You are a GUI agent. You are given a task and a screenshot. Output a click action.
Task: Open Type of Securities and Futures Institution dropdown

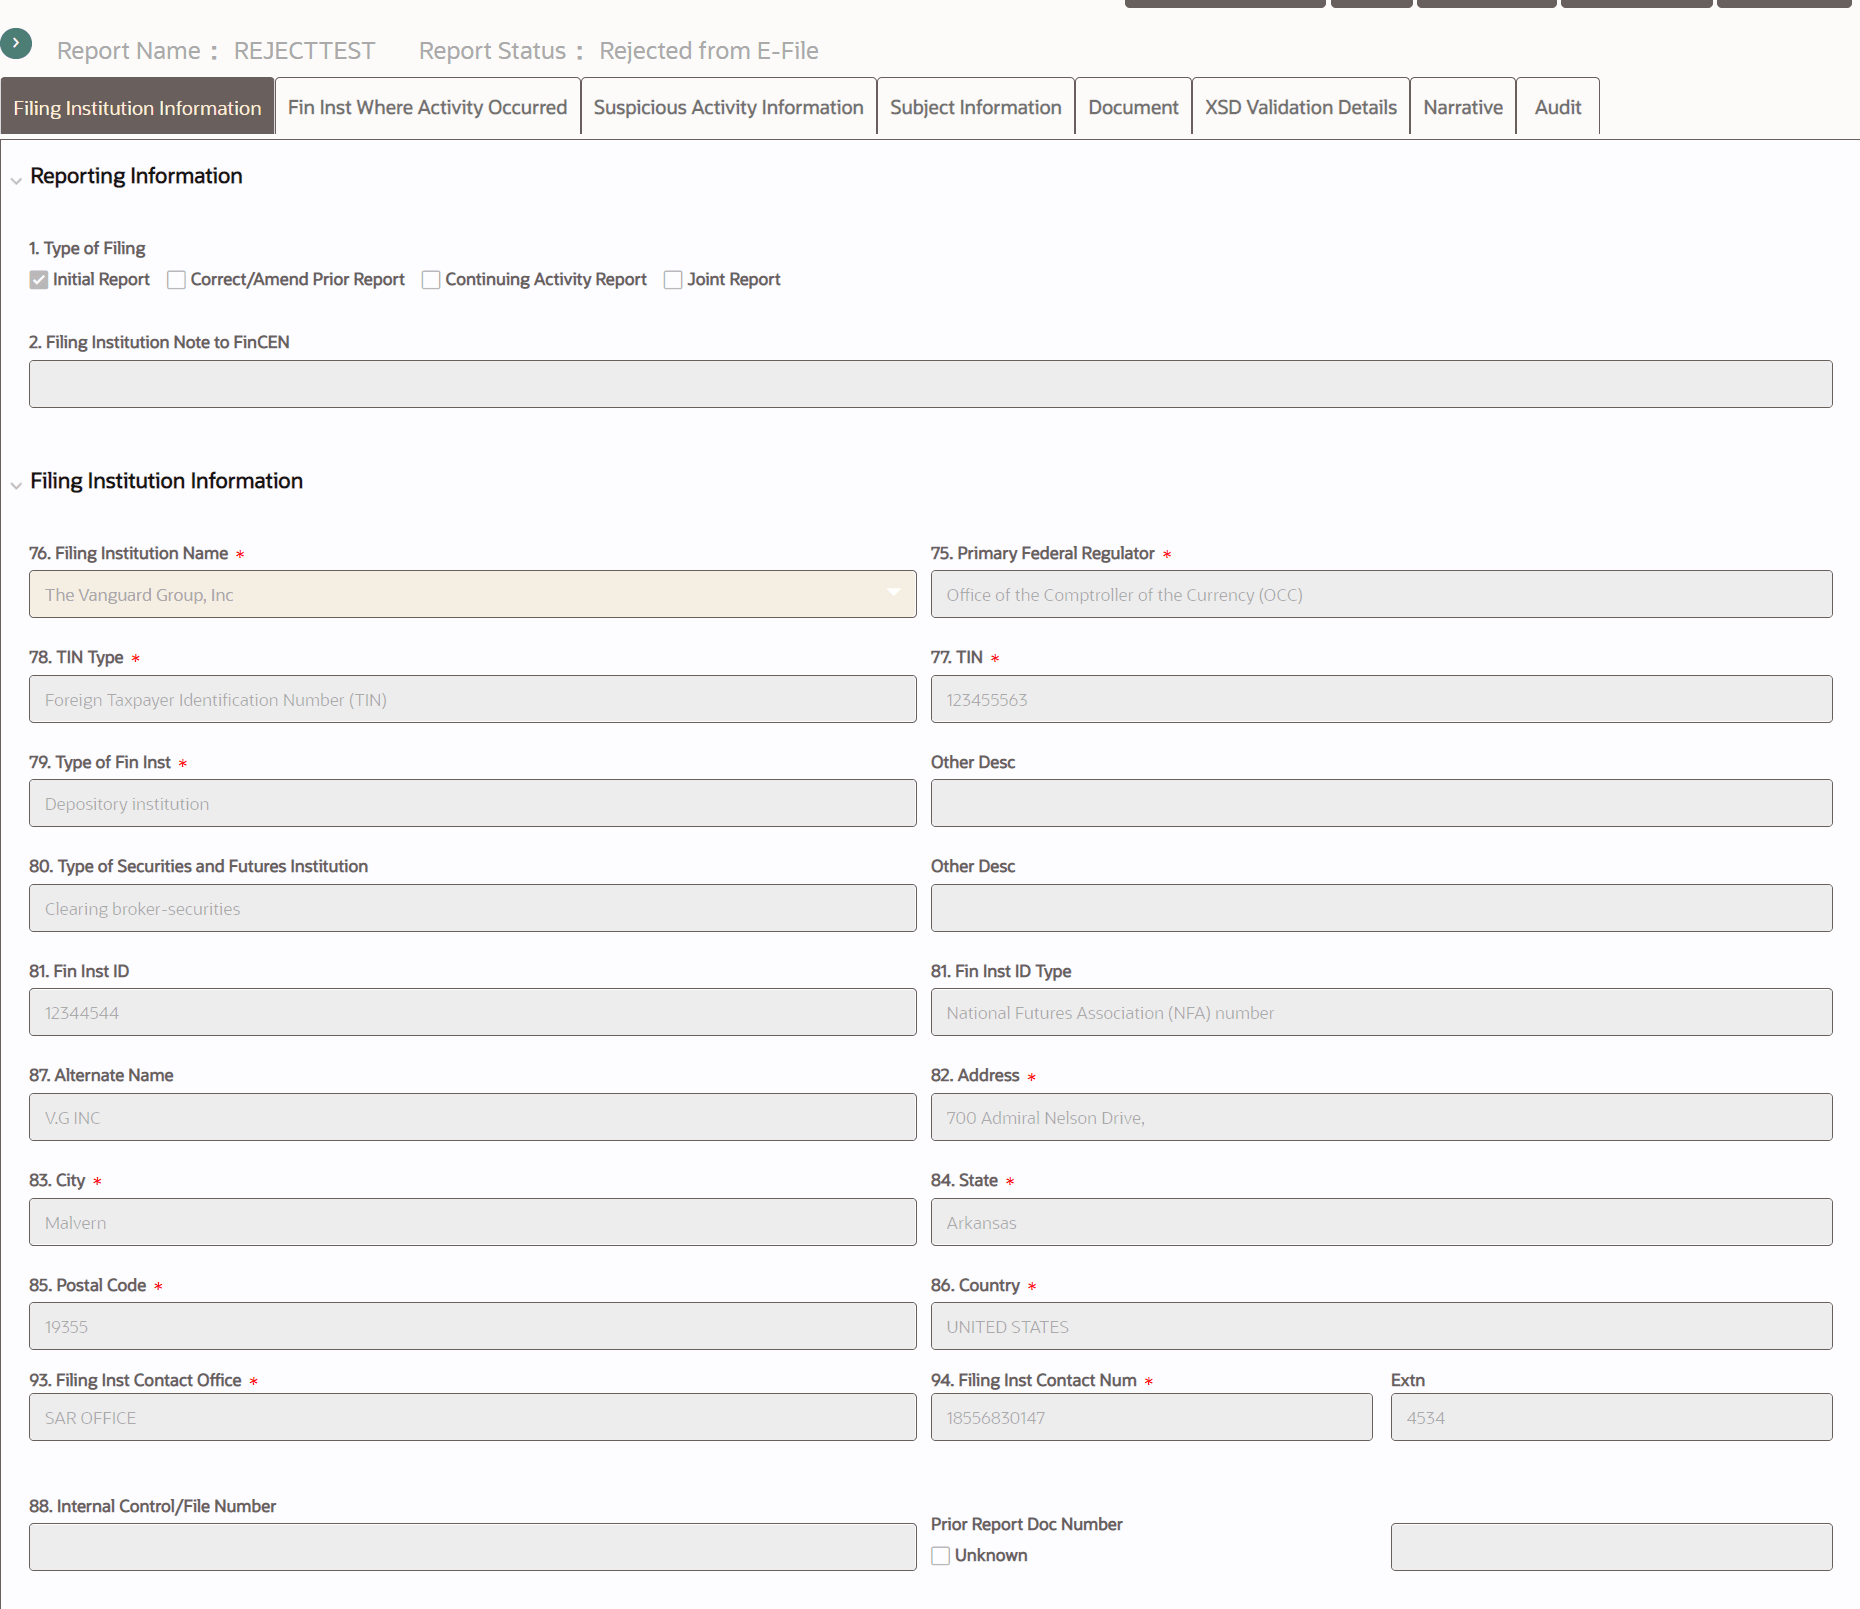tap(473, 908)
